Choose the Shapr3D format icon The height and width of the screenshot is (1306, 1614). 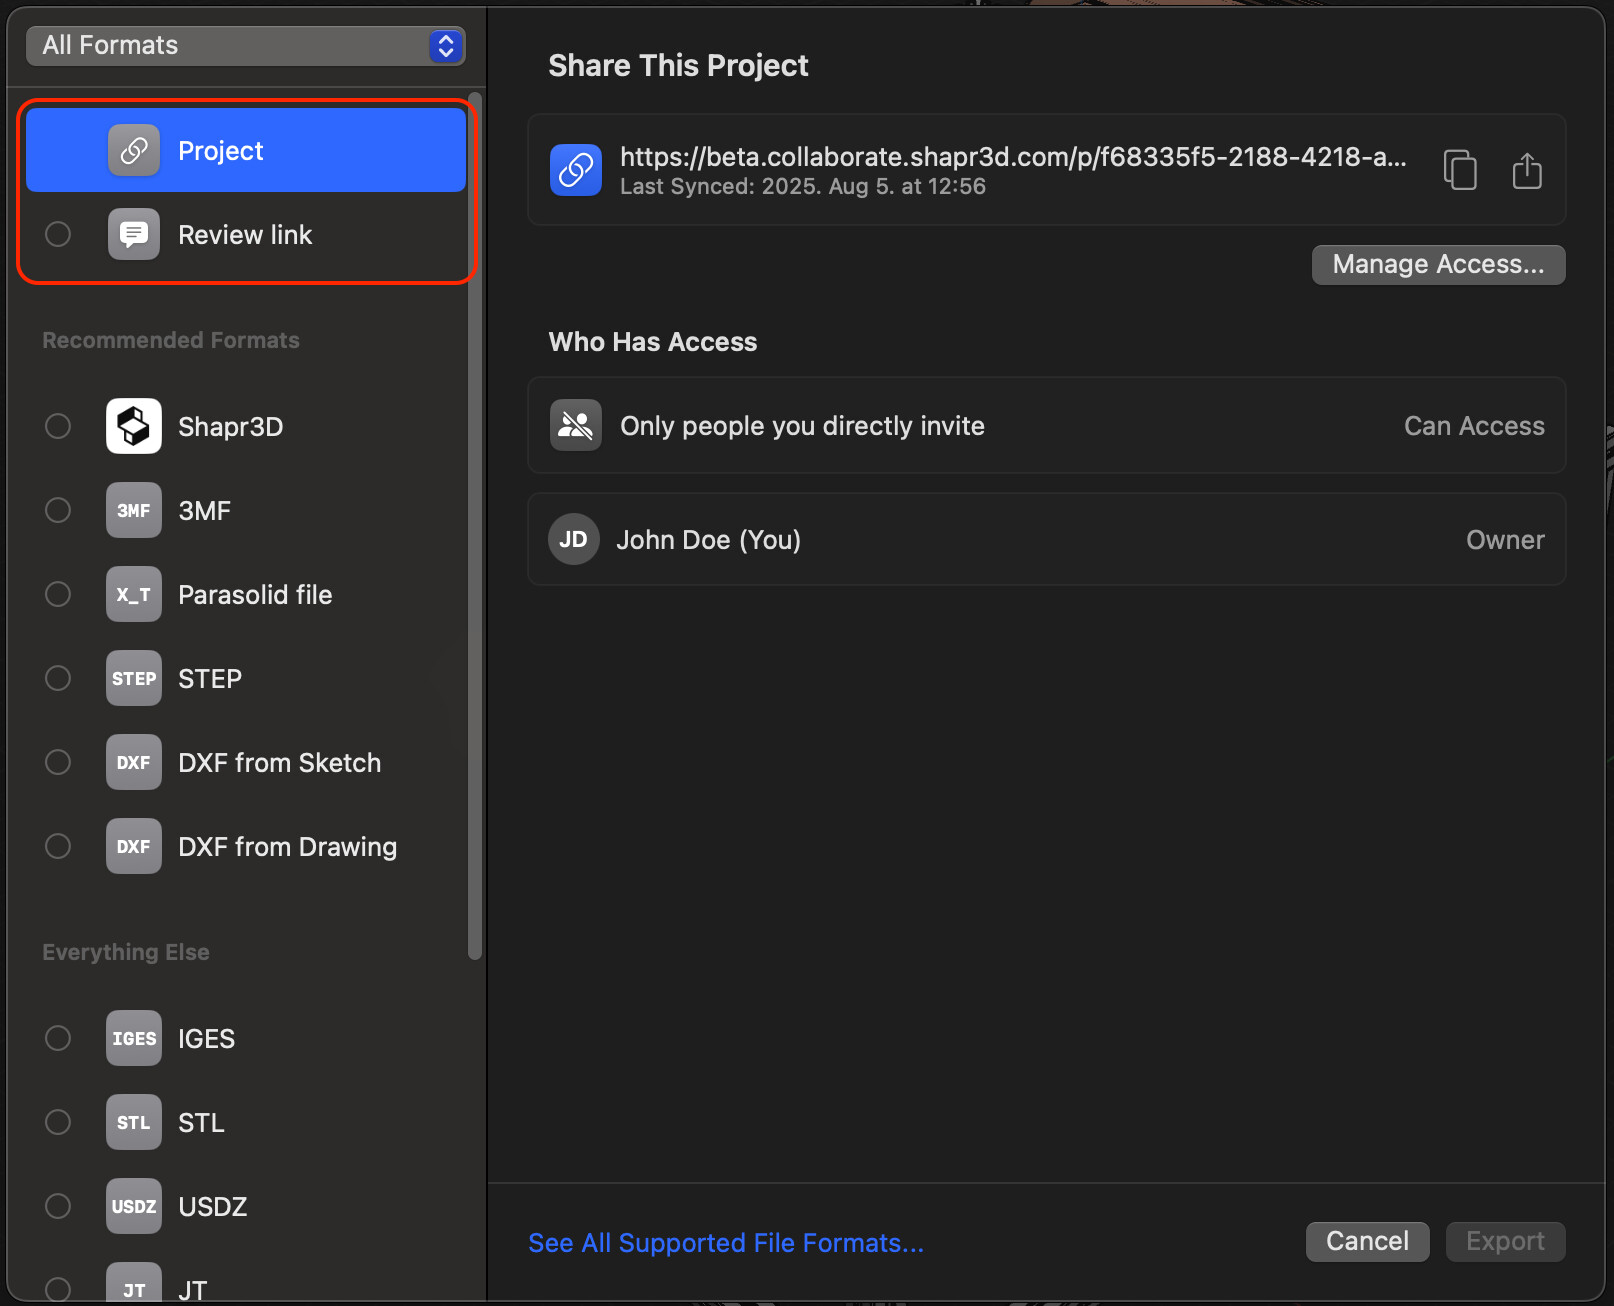click(x=134, y=426)
